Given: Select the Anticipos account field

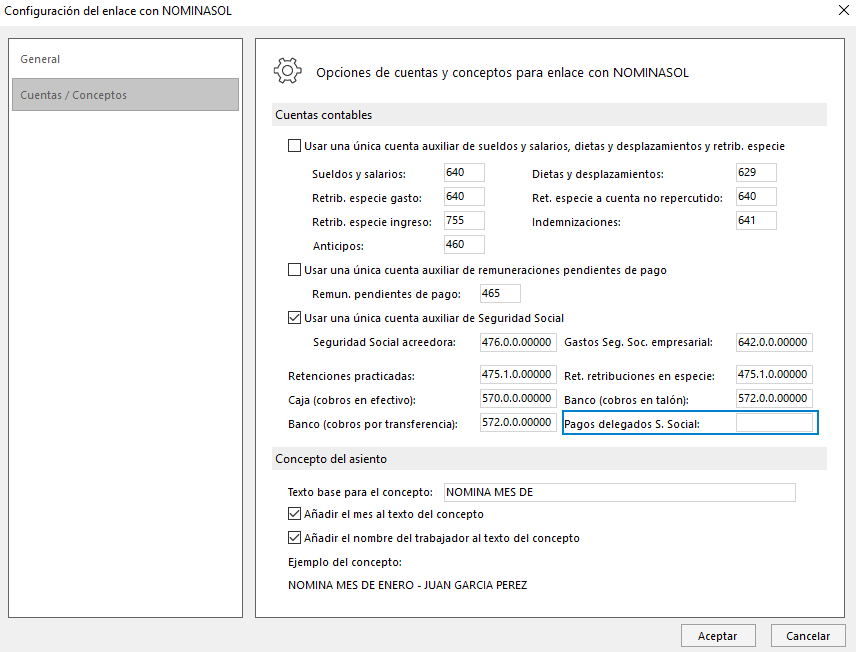Looking at the screenshot, I should tap(464, 245).
